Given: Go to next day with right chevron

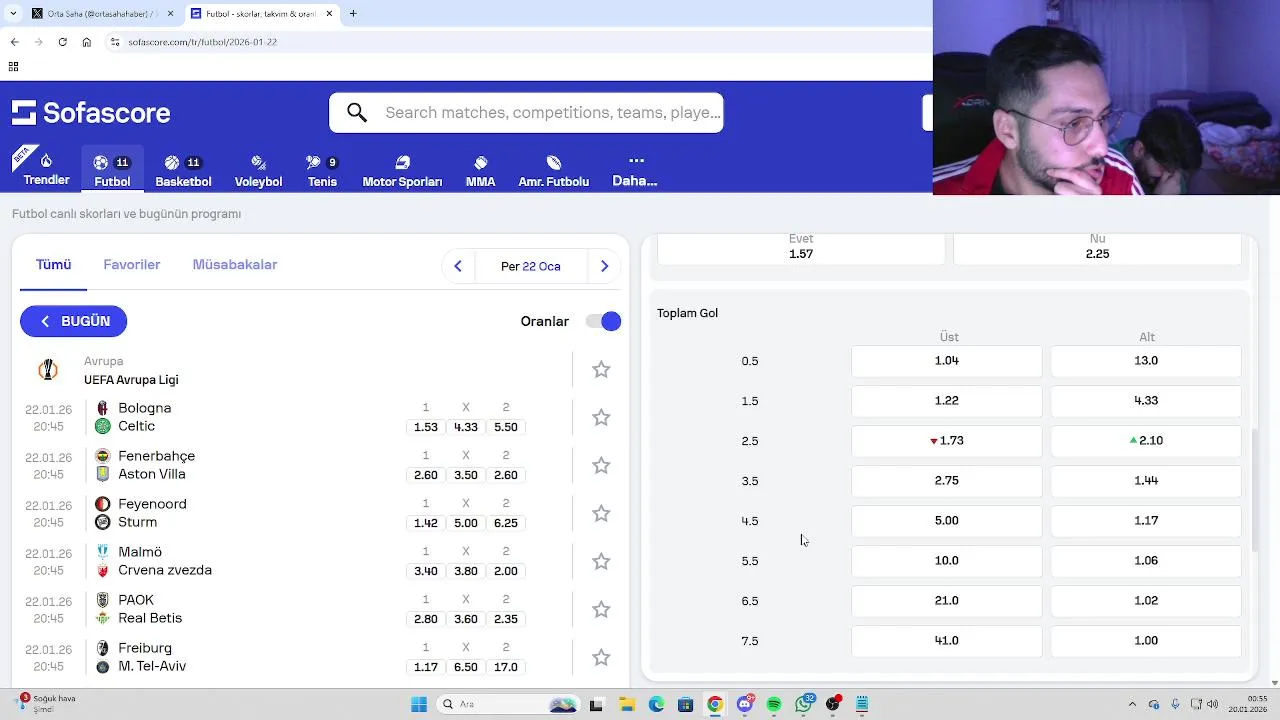Looking at the screenshot, I should (x=604, y=266).
